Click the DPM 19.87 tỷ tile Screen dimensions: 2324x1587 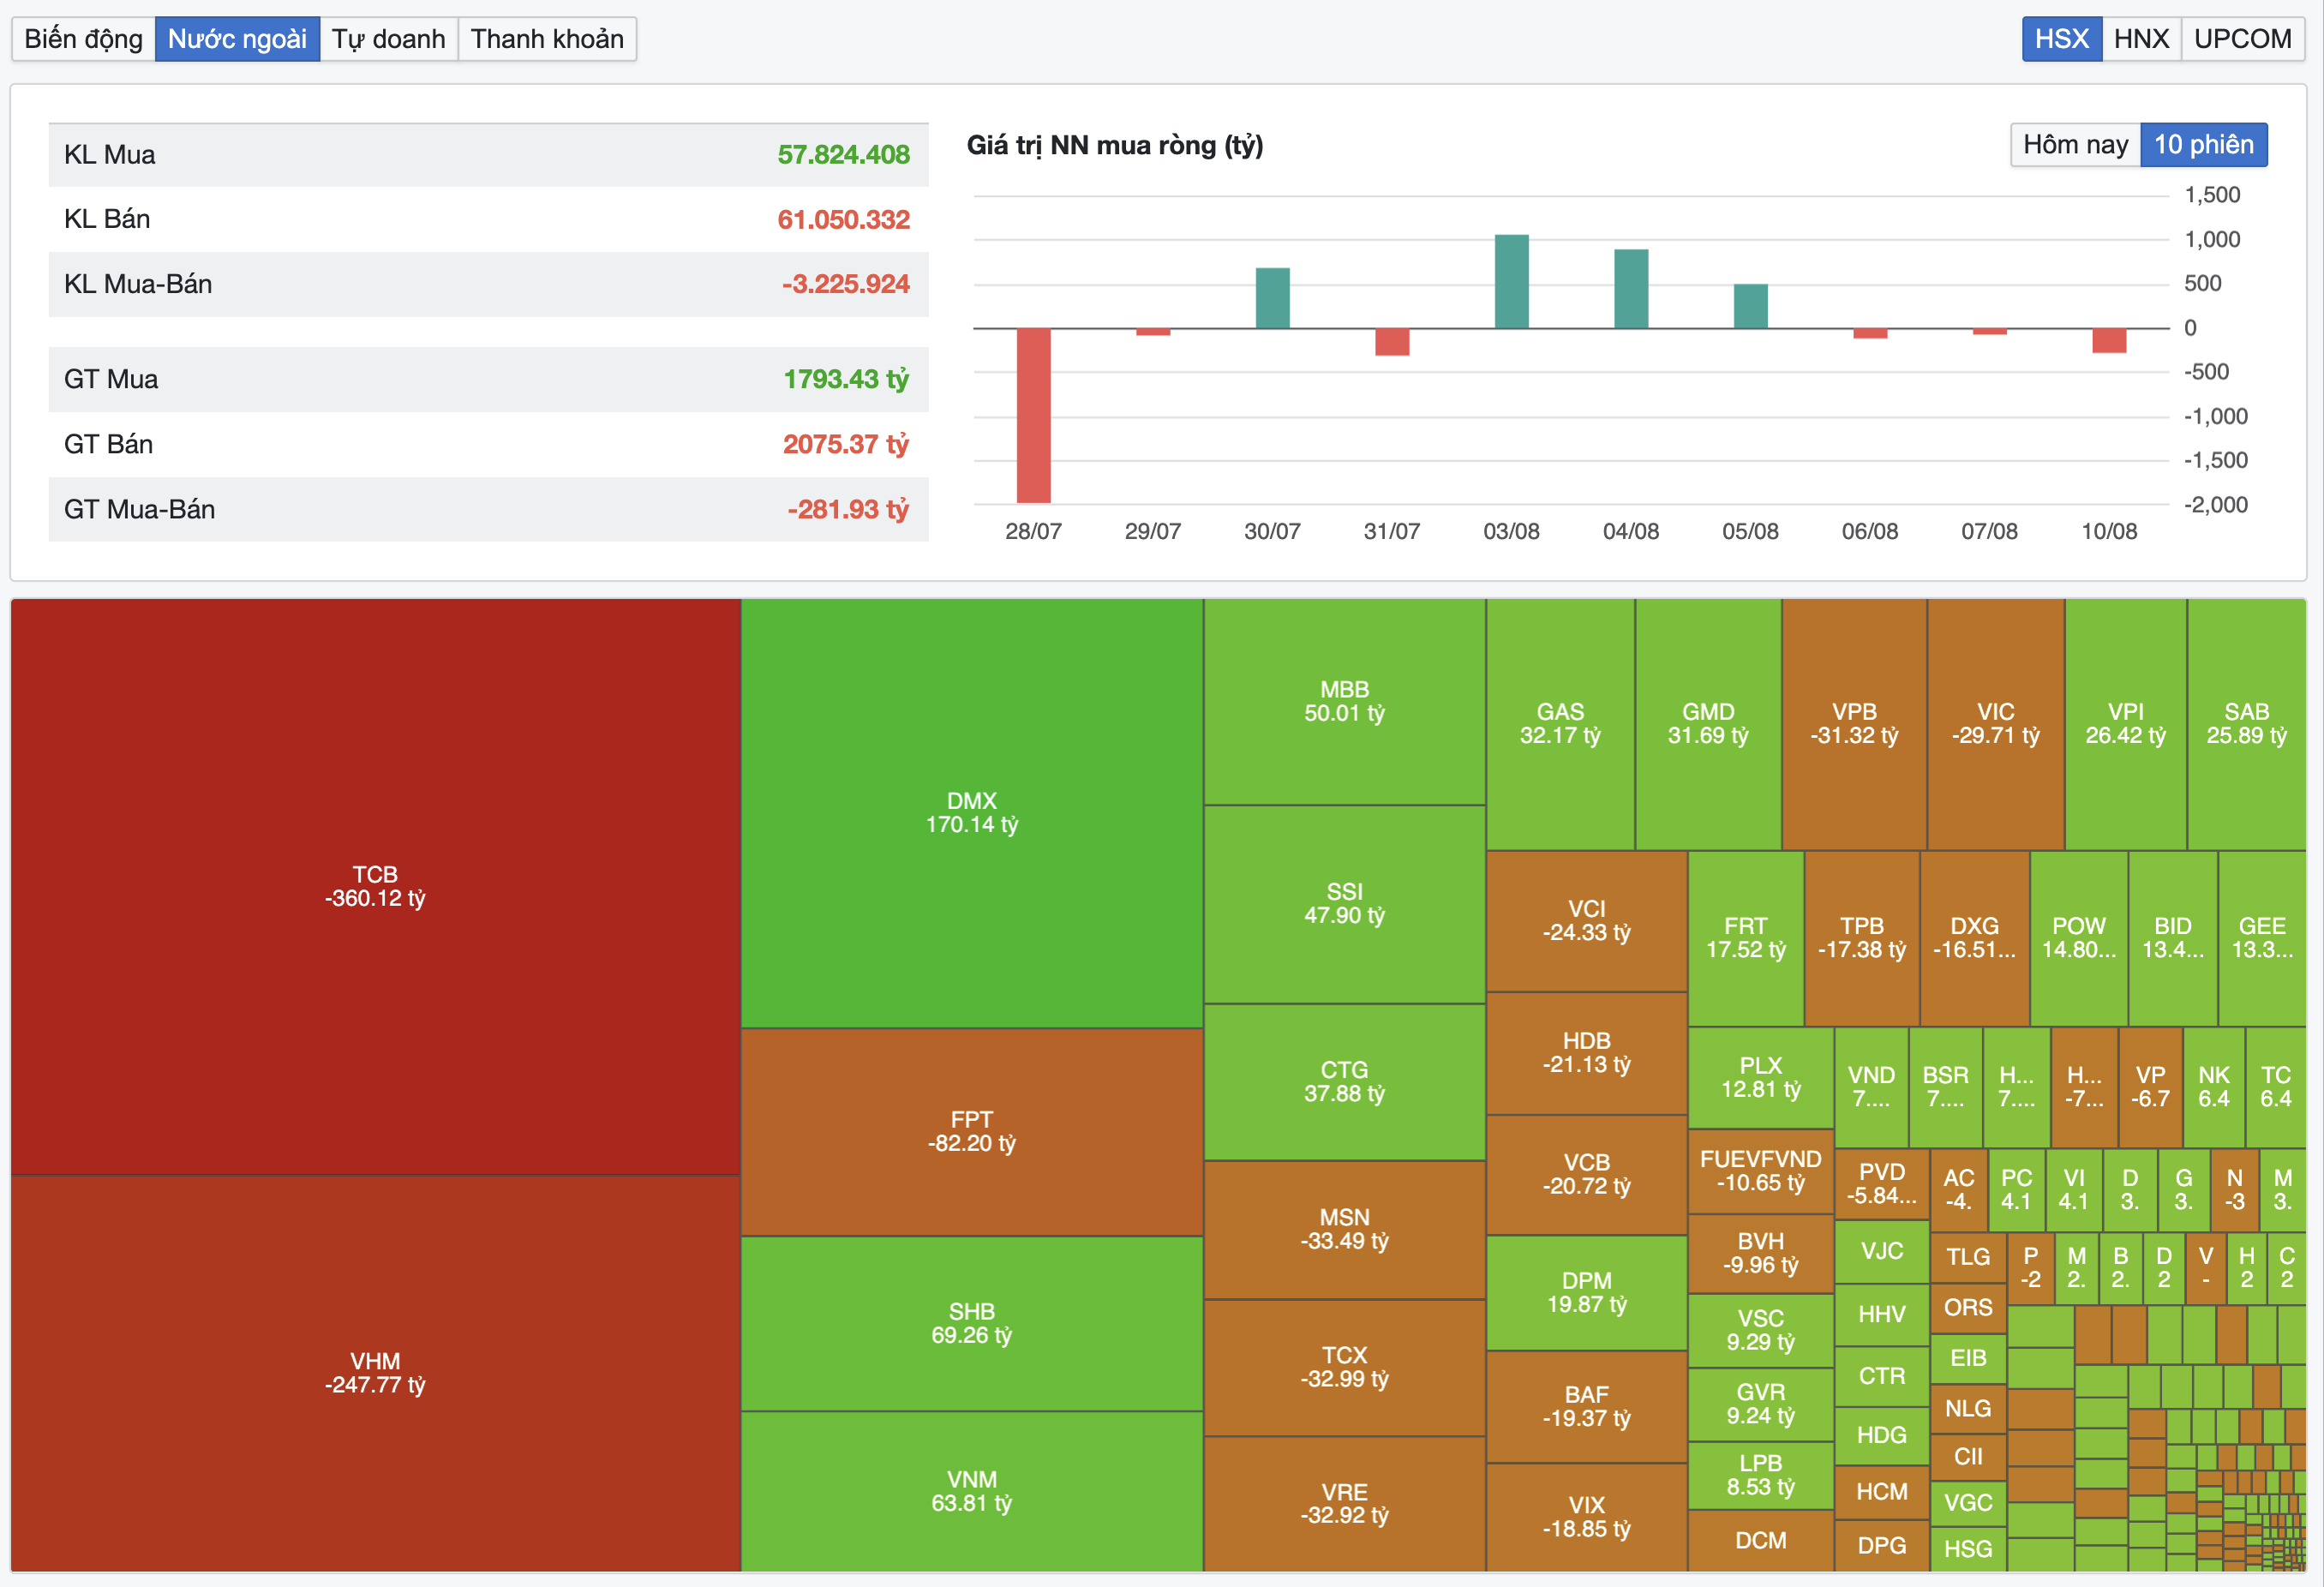point(1587,1293)
